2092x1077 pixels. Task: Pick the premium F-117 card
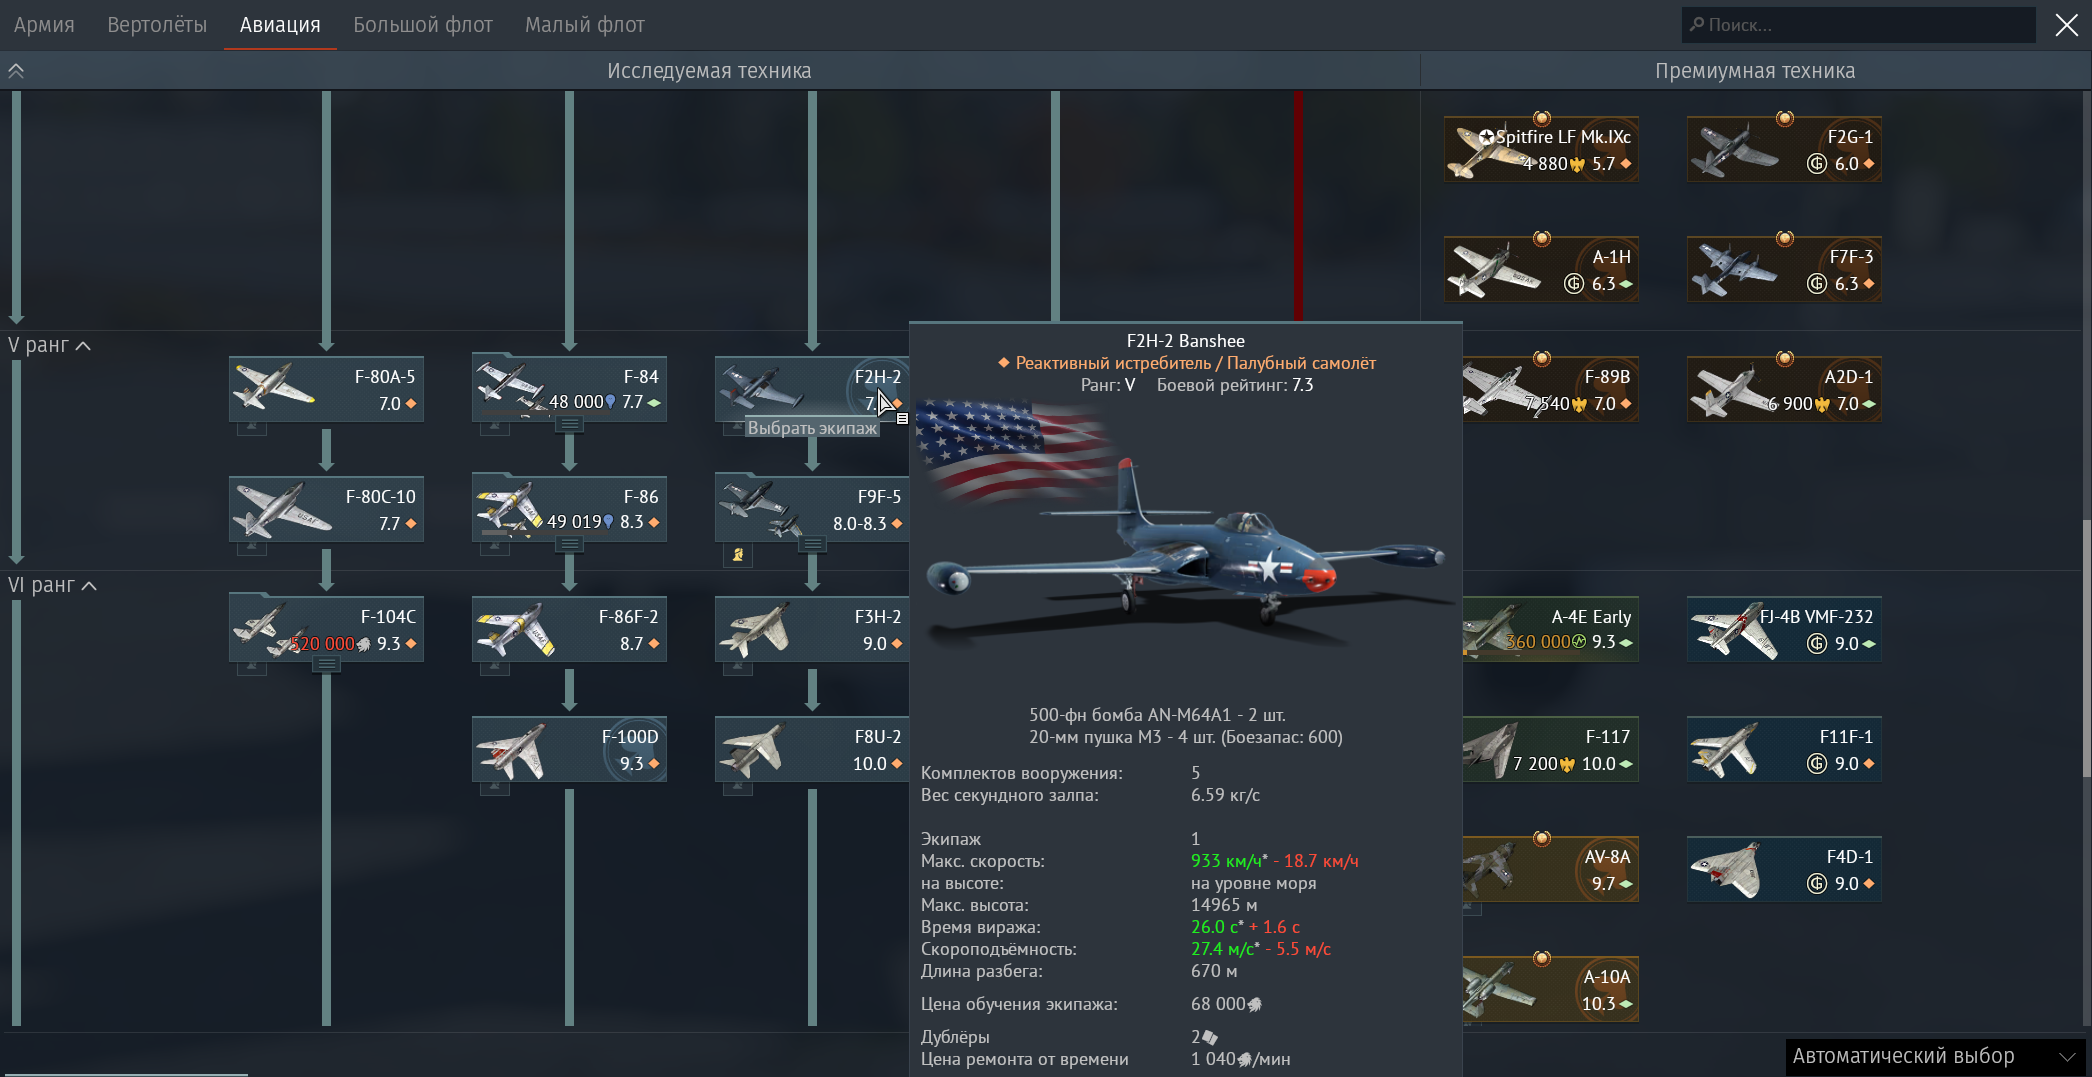(x=1550, y=749)
